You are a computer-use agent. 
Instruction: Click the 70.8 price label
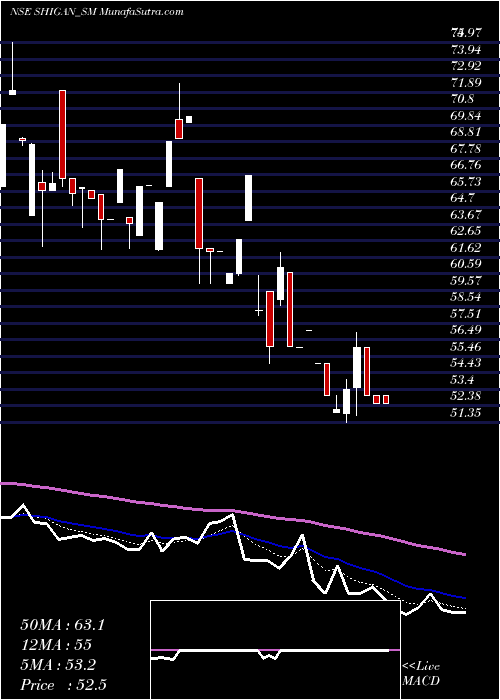click(462, 99)
